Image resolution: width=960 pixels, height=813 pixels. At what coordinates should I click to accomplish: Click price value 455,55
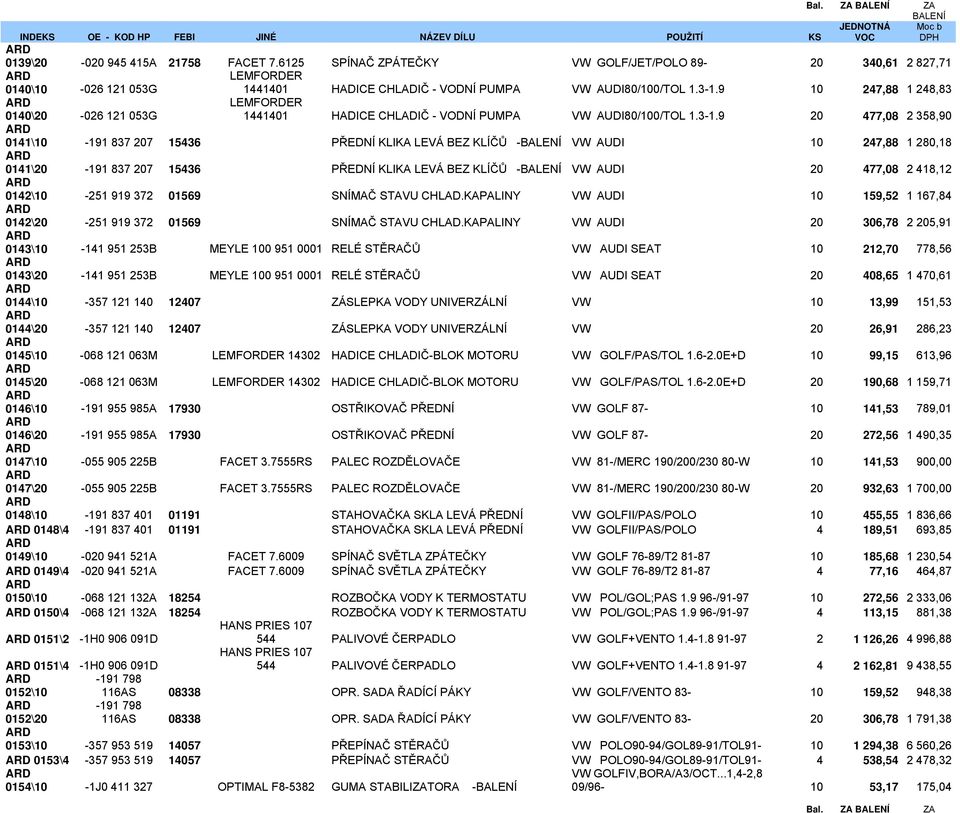coord(880,515)
